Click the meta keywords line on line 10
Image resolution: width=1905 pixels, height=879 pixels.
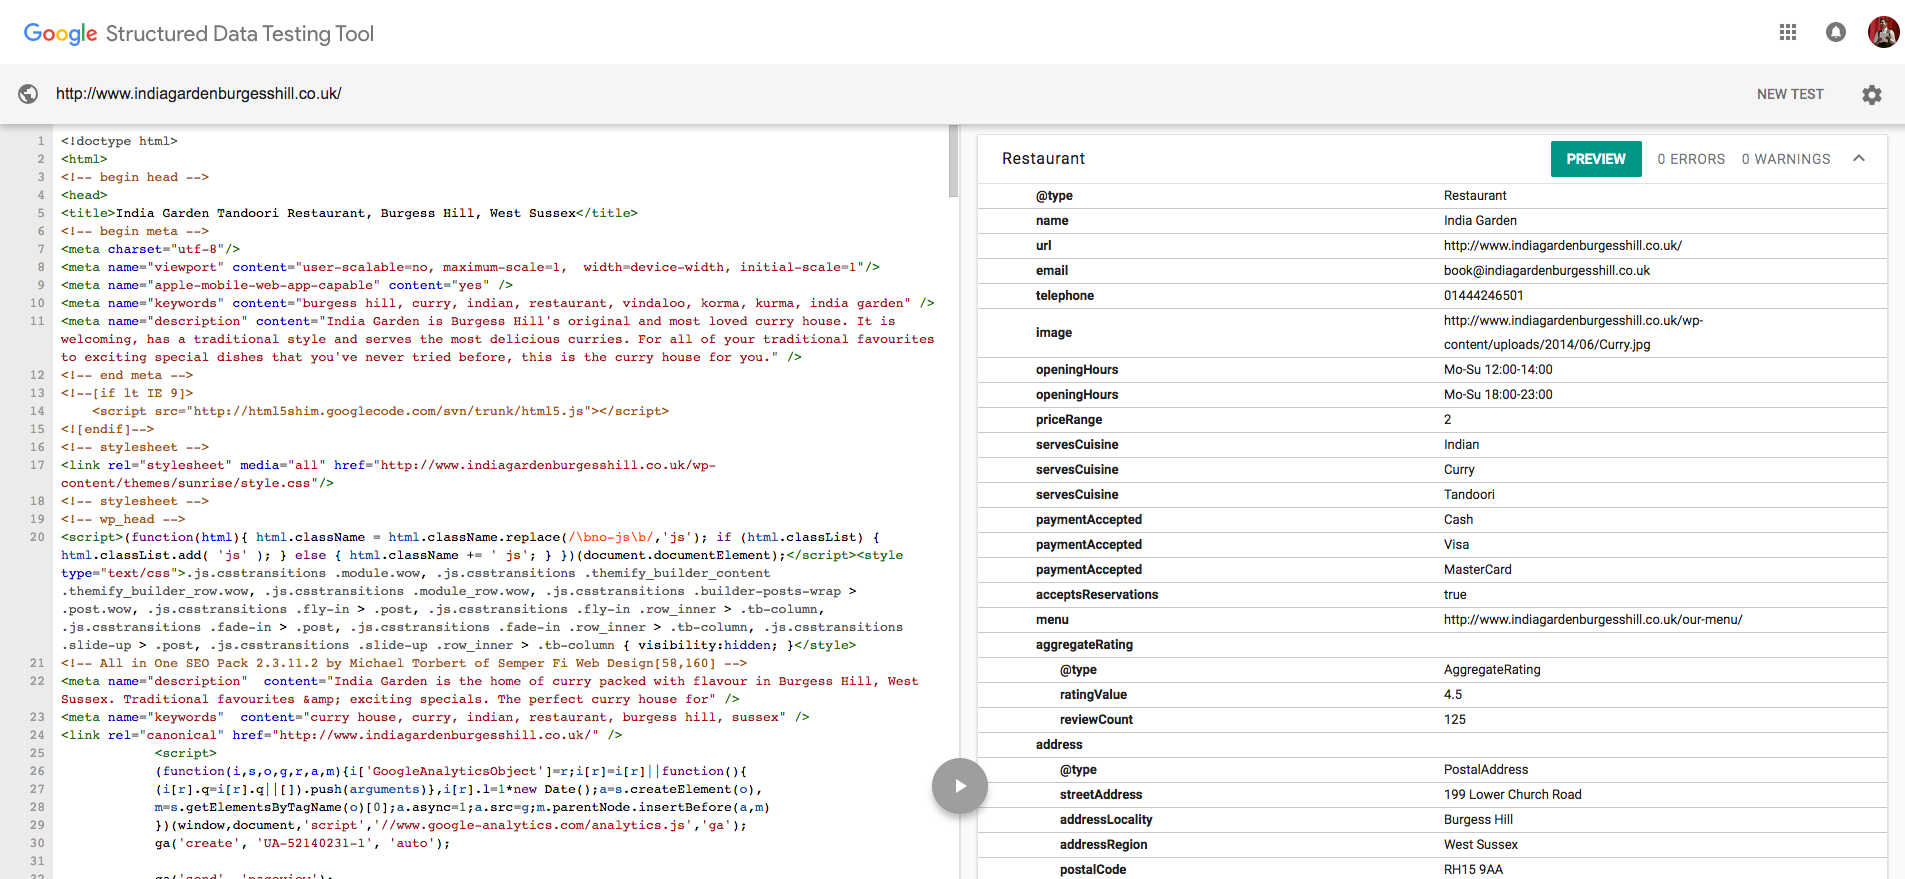[x=497, y=303]
